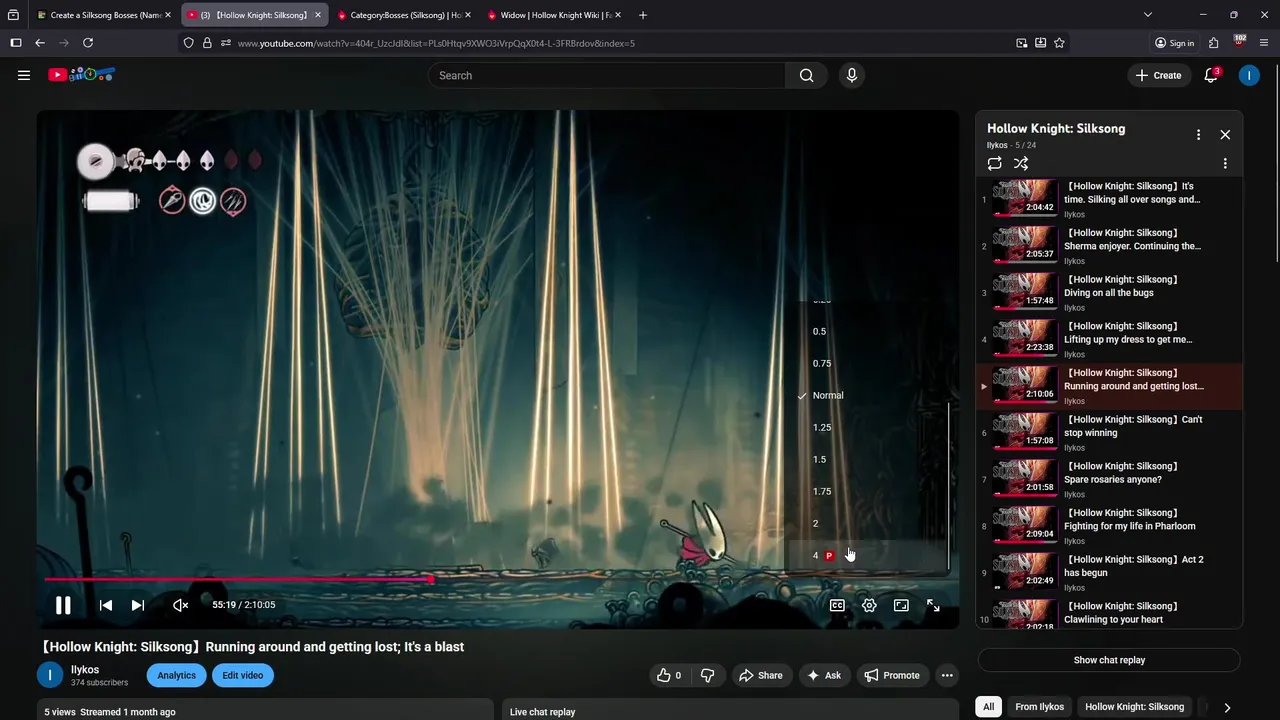Open 'Spare rosaries anyone?' video thumbnail
This screenshot has height=720, width=1280.
point(1025,479)
